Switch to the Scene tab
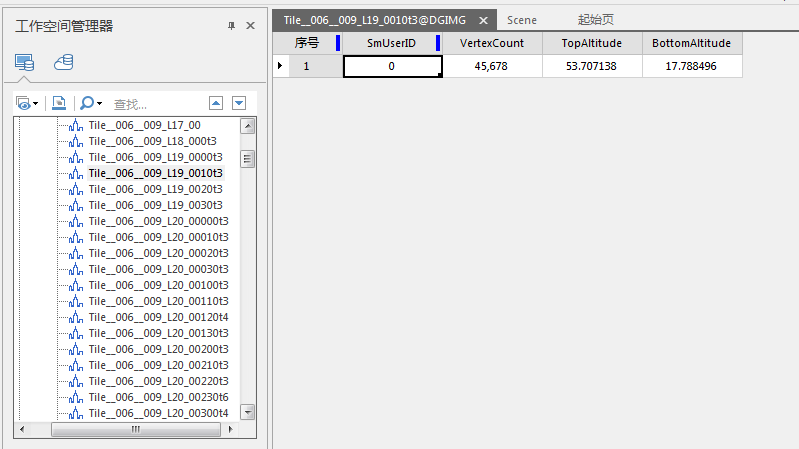This screenshot has height=449, width=799. pos(522,20)
